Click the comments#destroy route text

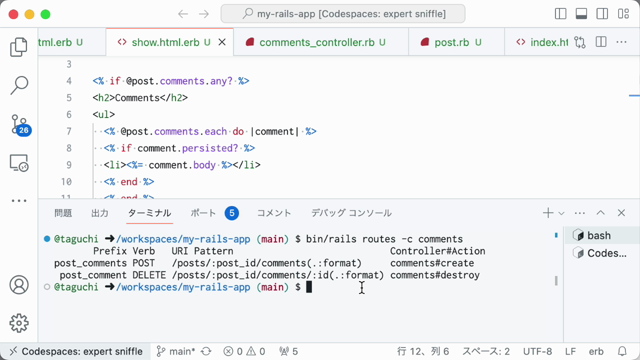435,275
